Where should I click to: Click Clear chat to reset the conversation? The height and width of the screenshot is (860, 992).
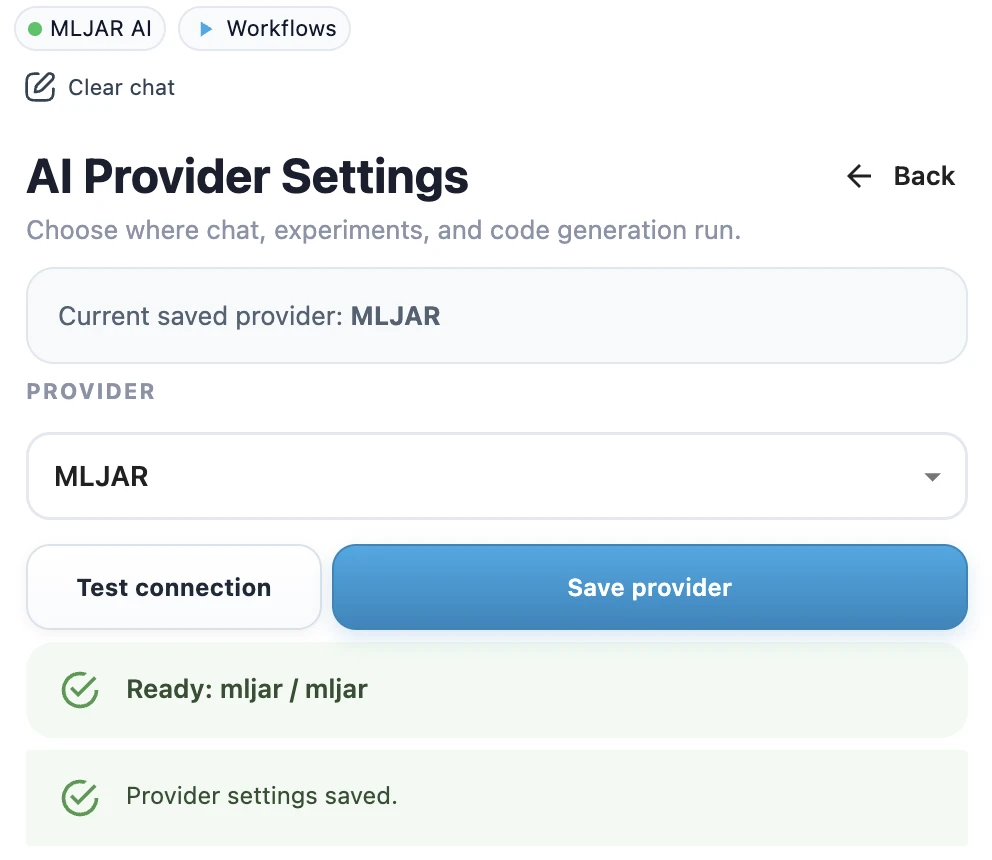(120, 88)
